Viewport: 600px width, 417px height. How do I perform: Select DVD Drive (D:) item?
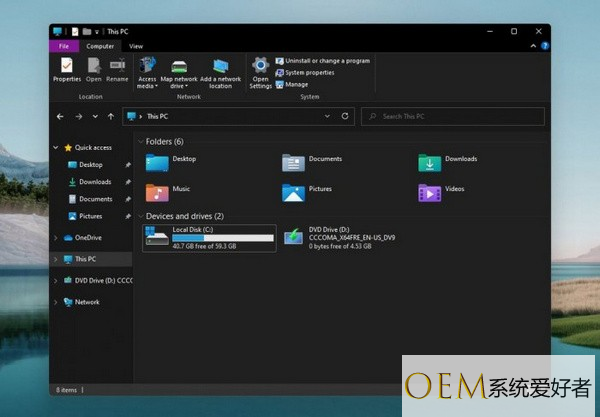tap(340, 238)
